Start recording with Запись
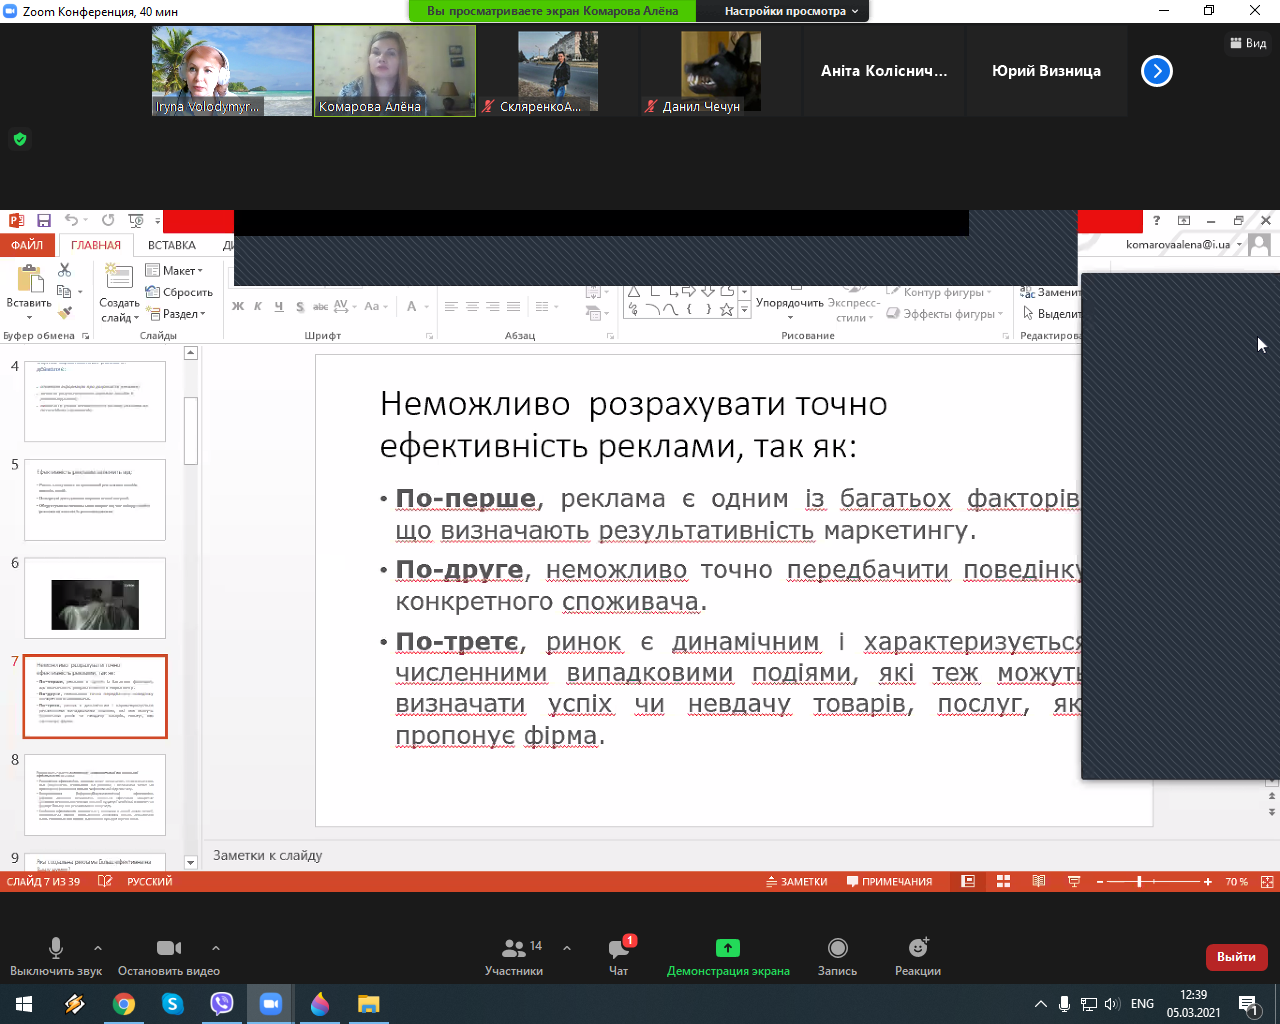The width and height of the screenshot is (1280, 1024). click(x=838, y=956)
